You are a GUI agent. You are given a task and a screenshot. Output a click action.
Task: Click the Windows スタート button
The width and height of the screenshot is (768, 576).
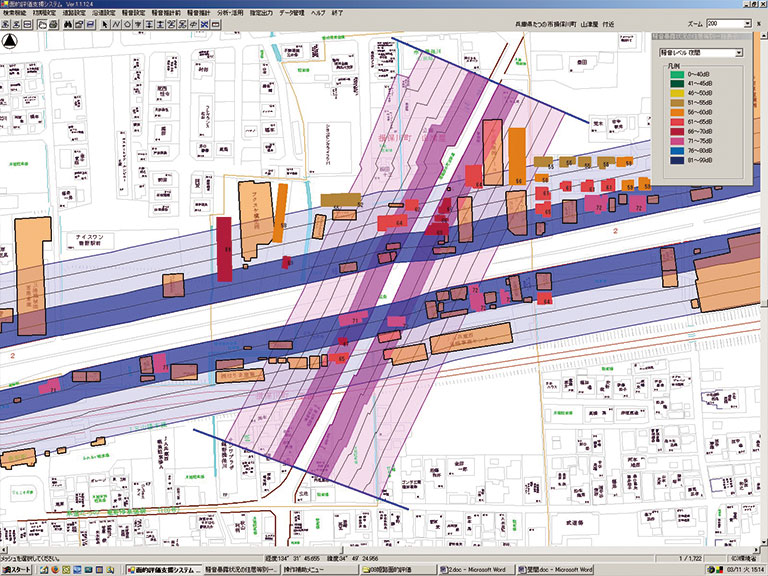18,568
